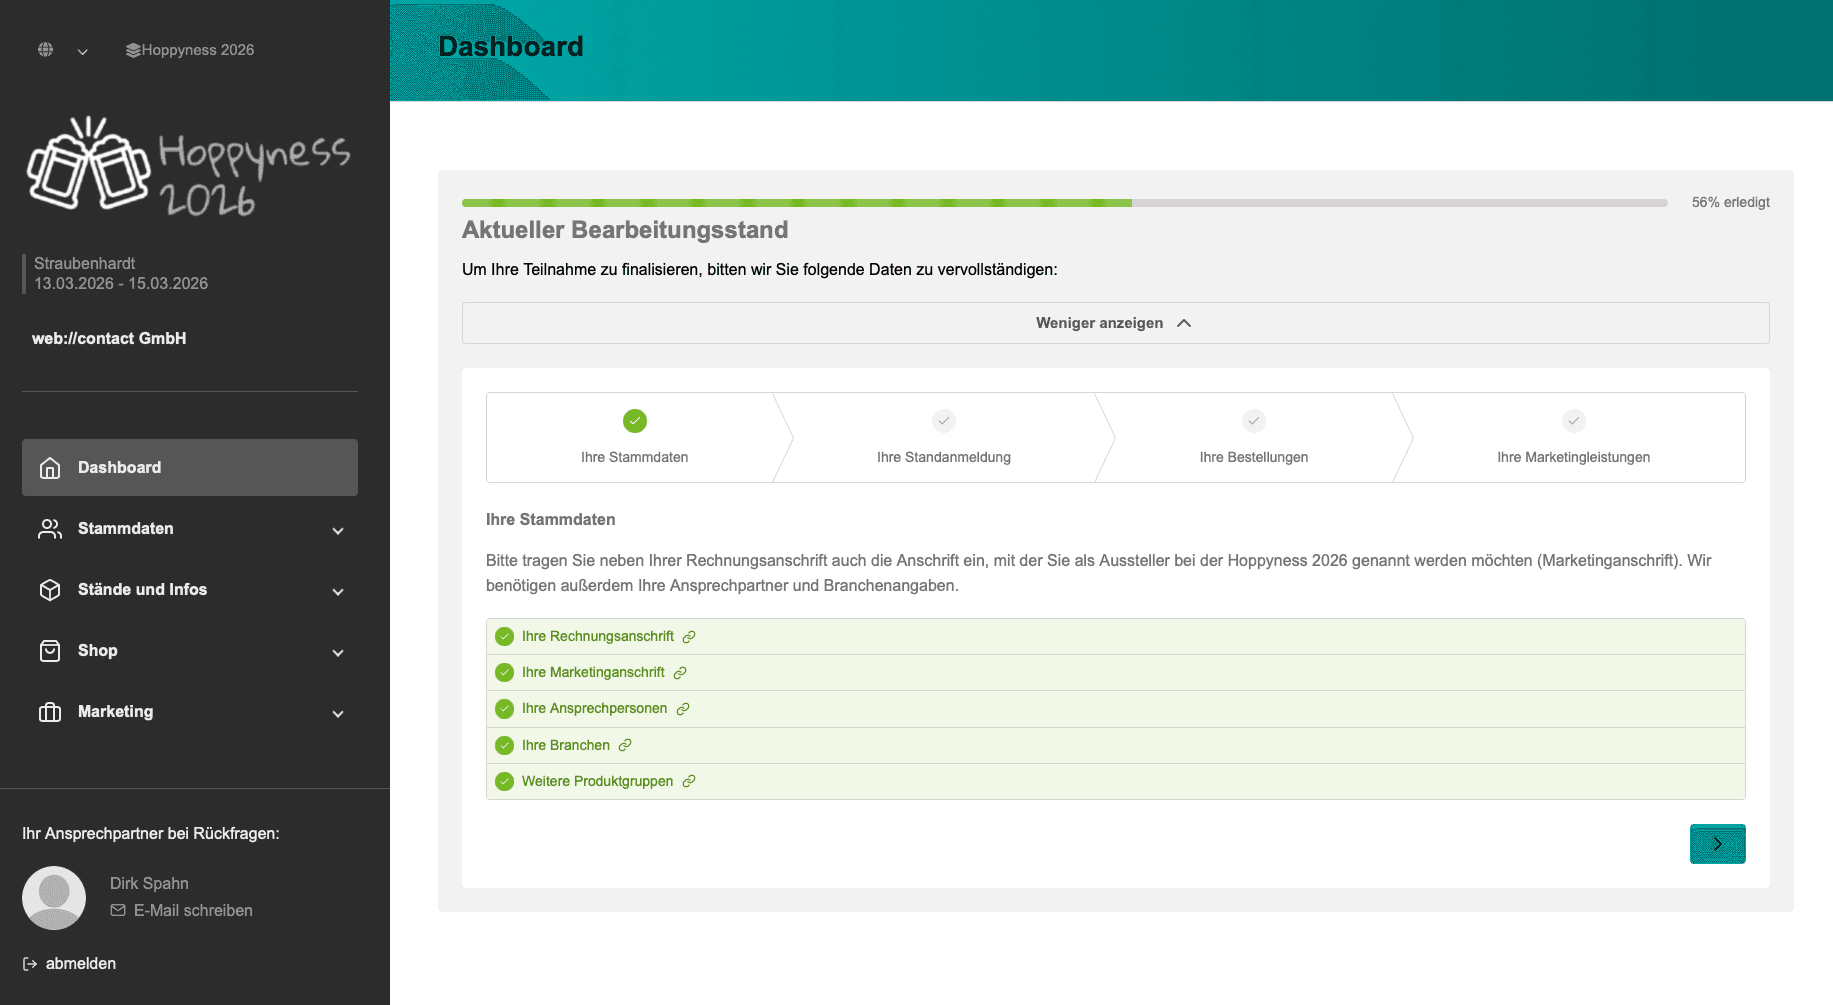Click link icon beside Weitere Produktgruppen

[689, 782]
